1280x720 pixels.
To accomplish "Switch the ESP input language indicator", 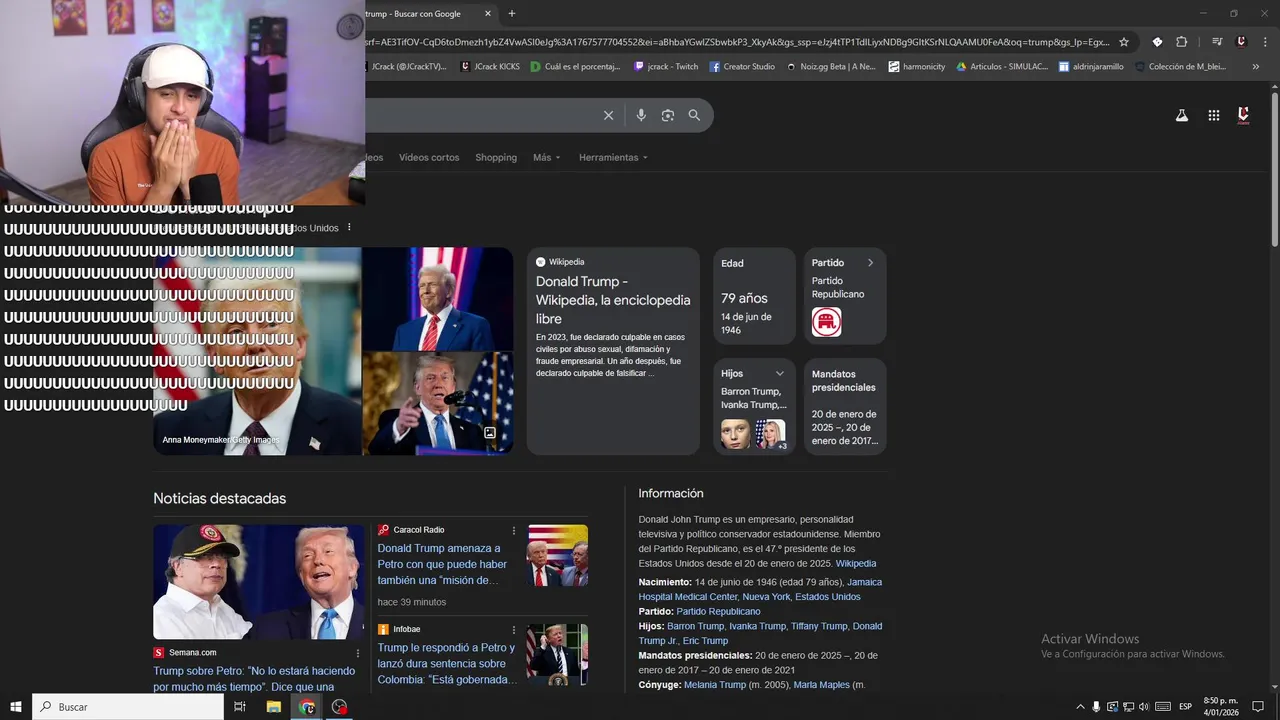I will pos(1186,707).
